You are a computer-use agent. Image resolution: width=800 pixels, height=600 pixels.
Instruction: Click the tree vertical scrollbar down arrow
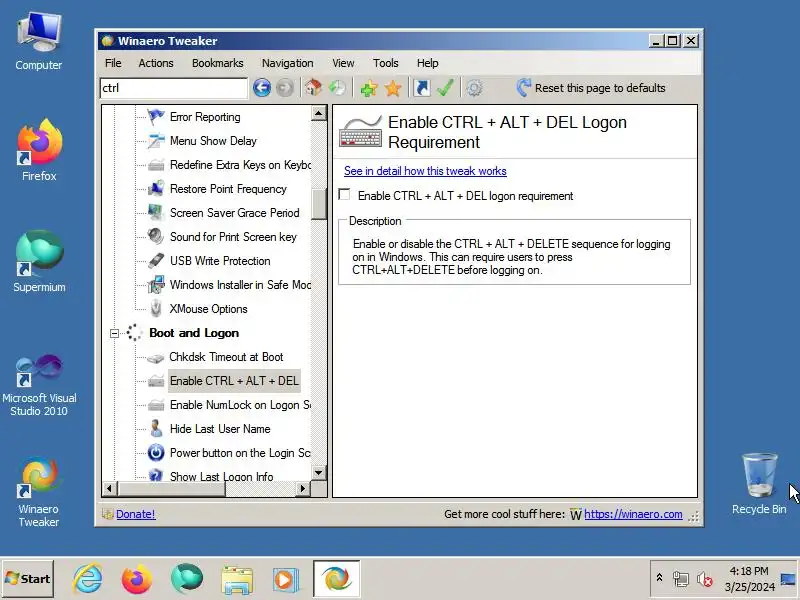(319, 472)
